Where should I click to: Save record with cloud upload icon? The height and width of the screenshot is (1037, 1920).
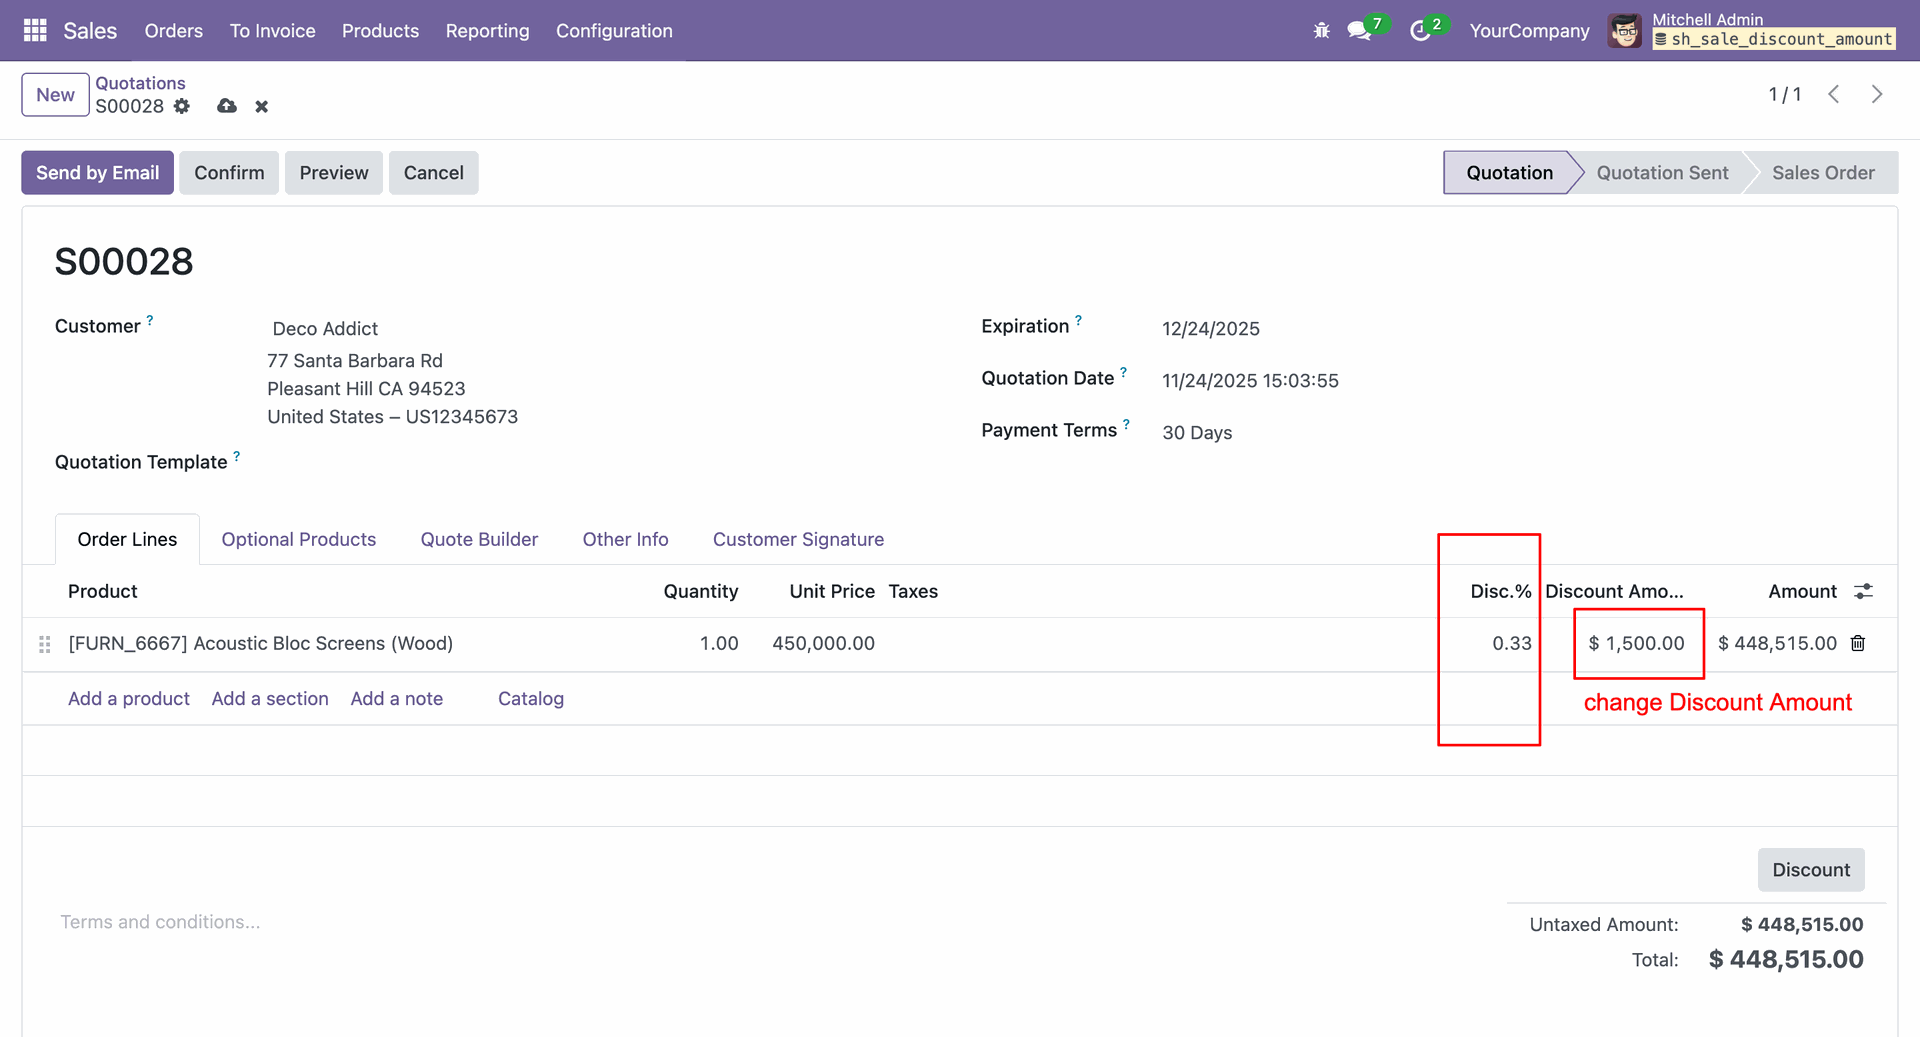point(227,106)
